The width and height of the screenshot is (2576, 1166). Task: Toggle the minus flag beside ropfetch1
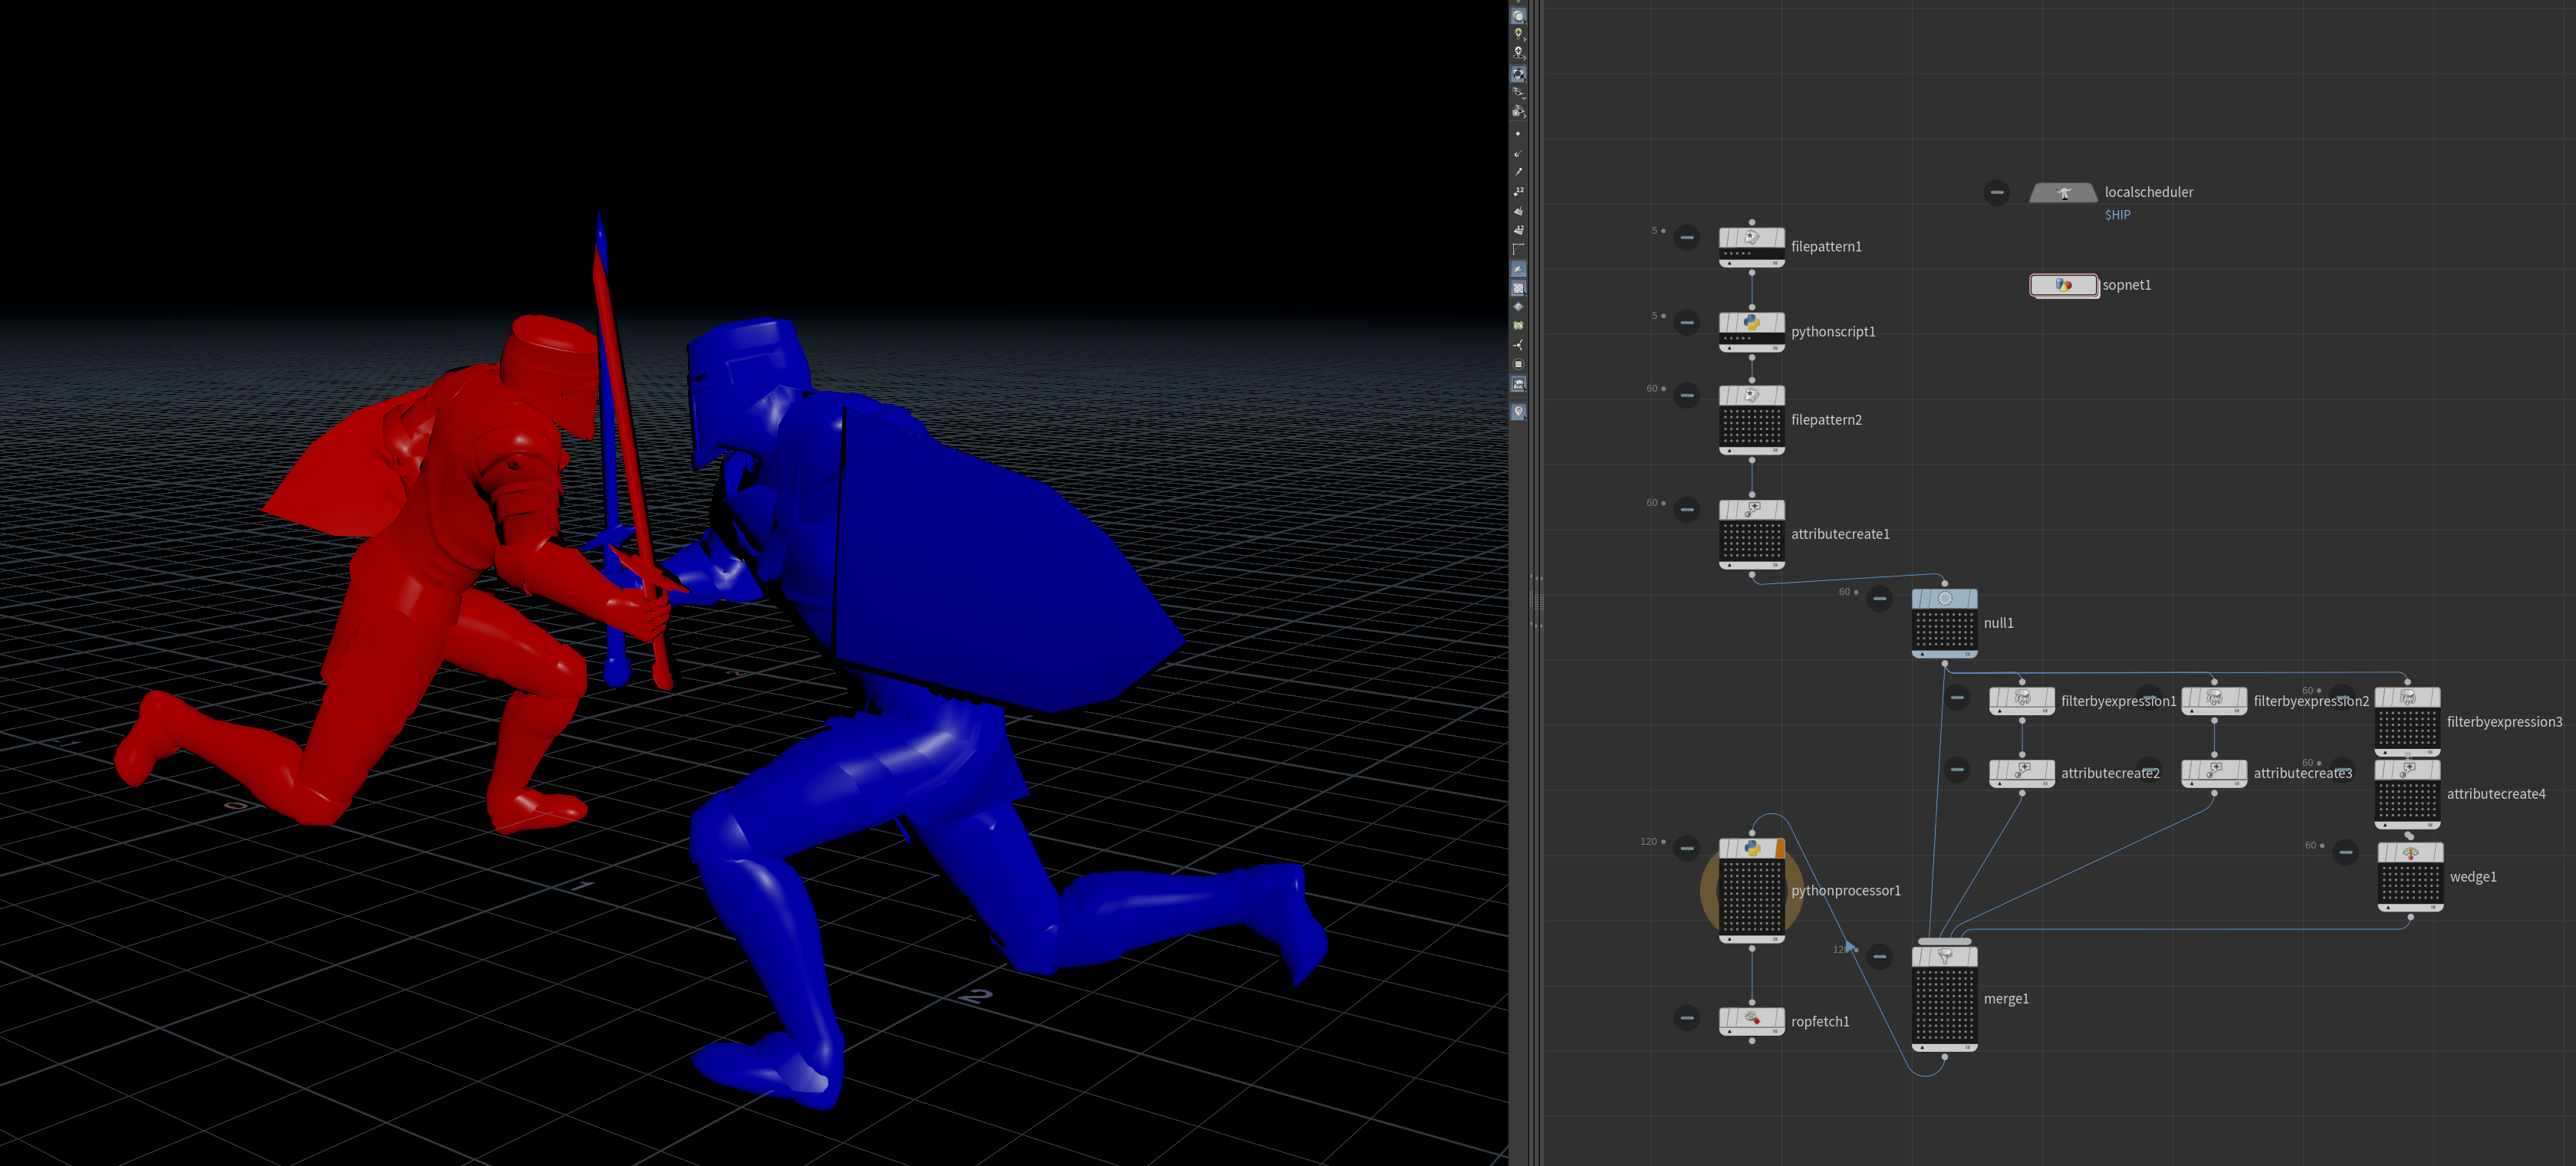click(x=1687, y=1019)
